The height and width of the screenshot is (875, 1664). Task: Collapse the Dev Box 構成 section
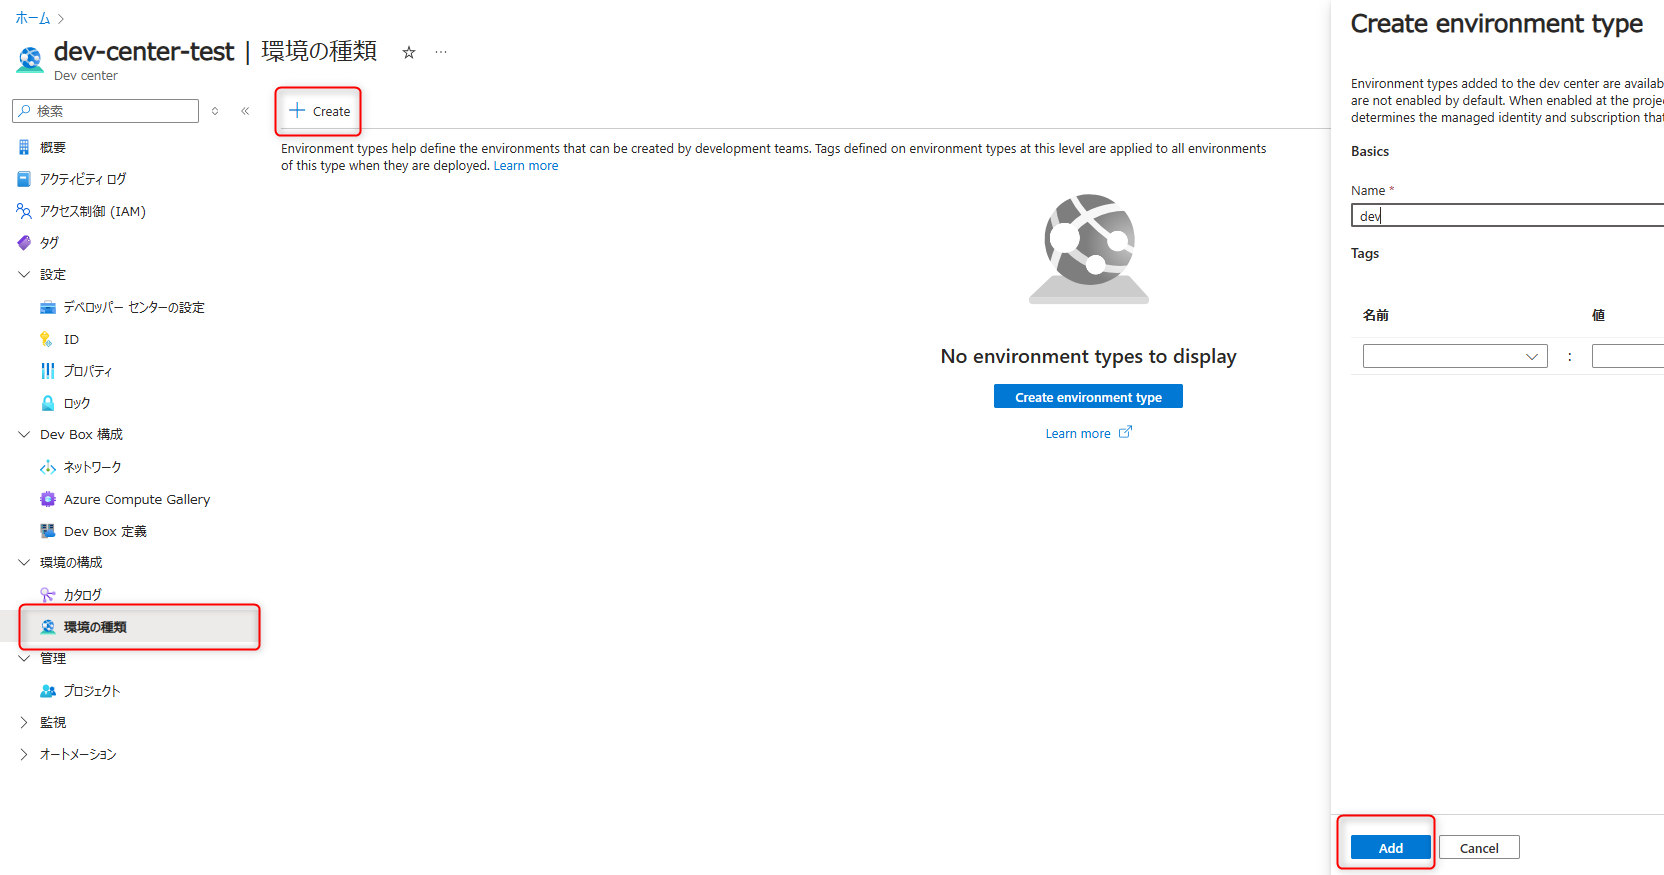click(24, 434)
